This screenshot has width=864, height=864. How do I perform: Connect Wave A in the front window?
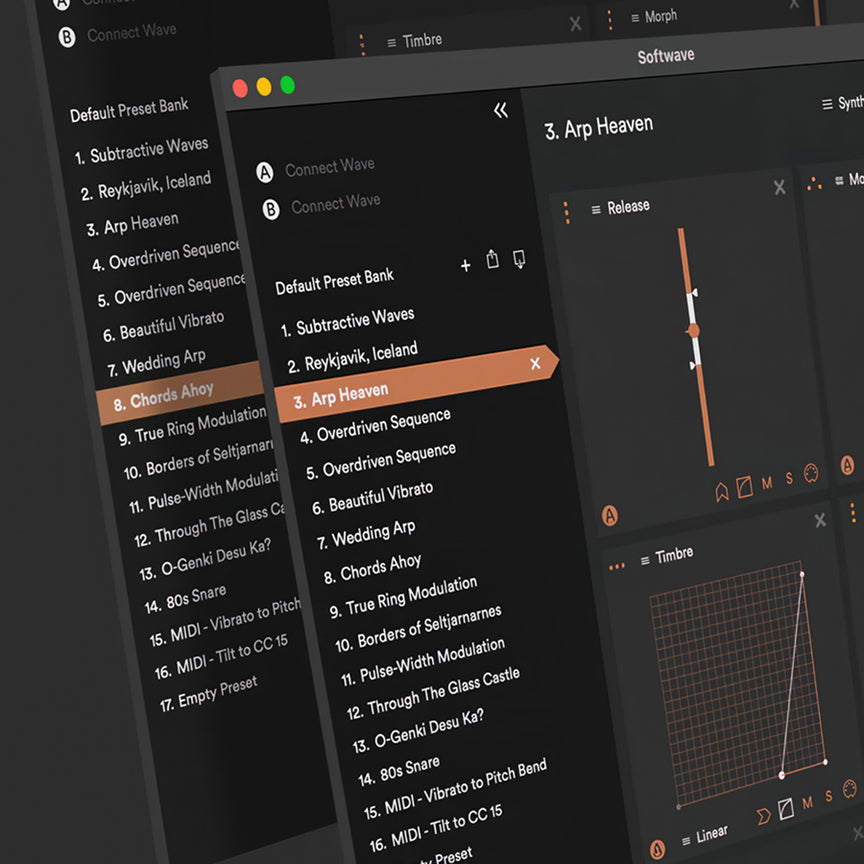coord(329,169)
